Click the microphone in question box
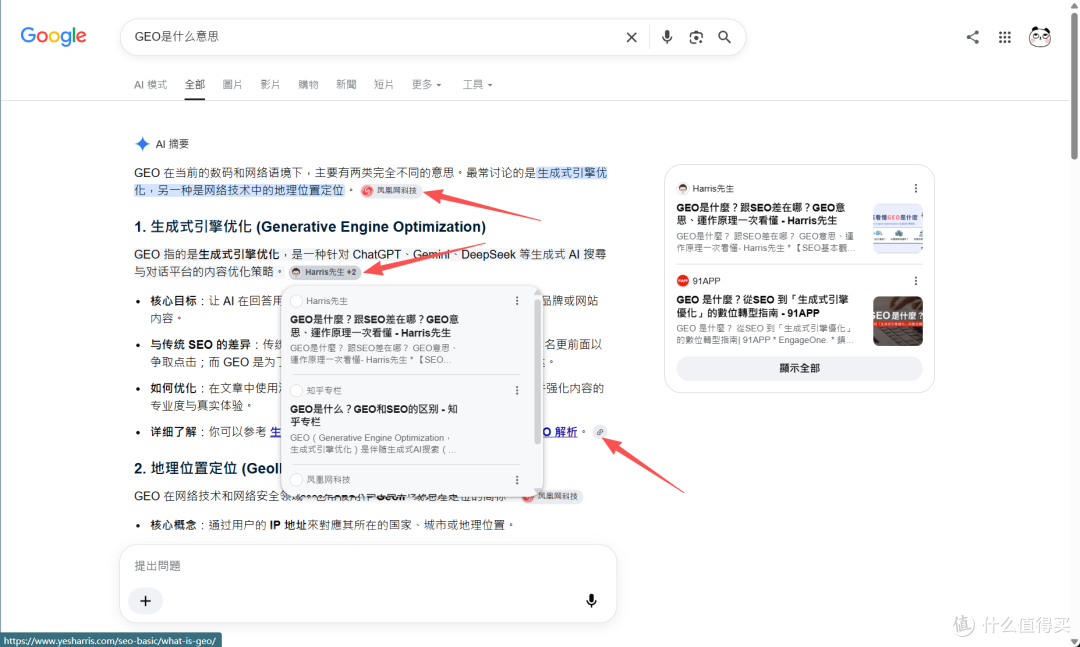The image size is (1080, 647). pyautogui.click(x=591, y=601)
